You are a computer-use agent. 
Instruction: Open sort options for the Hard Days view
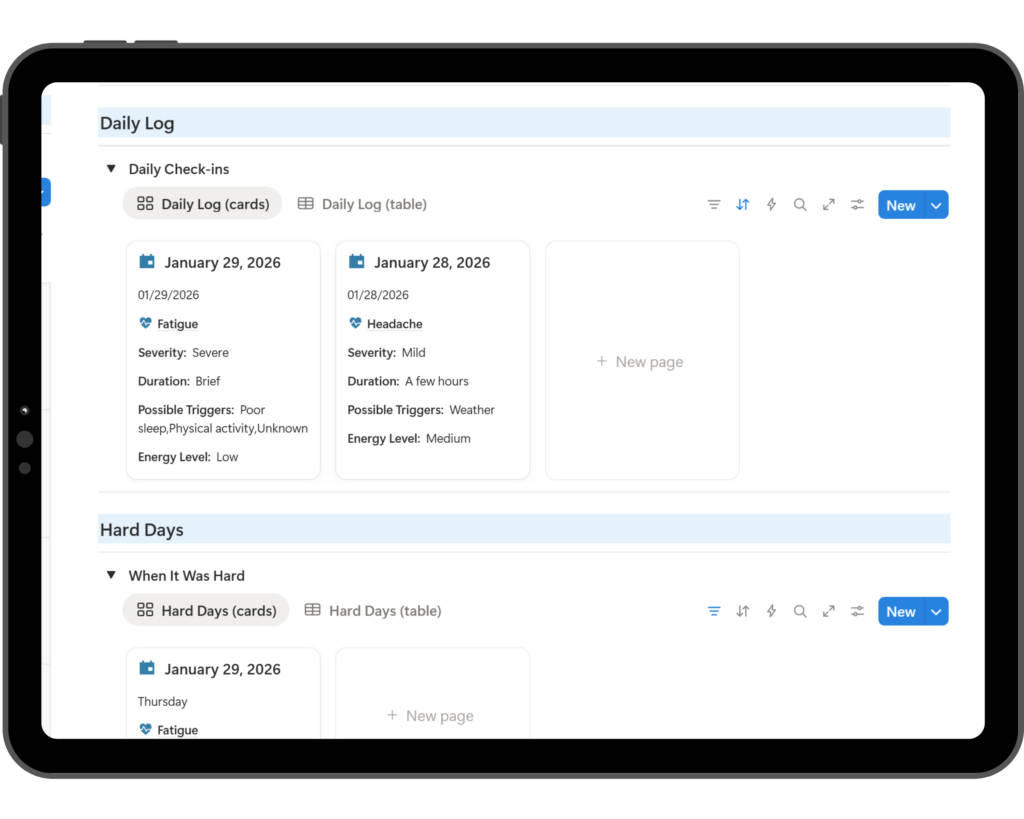tap(743, 611)
